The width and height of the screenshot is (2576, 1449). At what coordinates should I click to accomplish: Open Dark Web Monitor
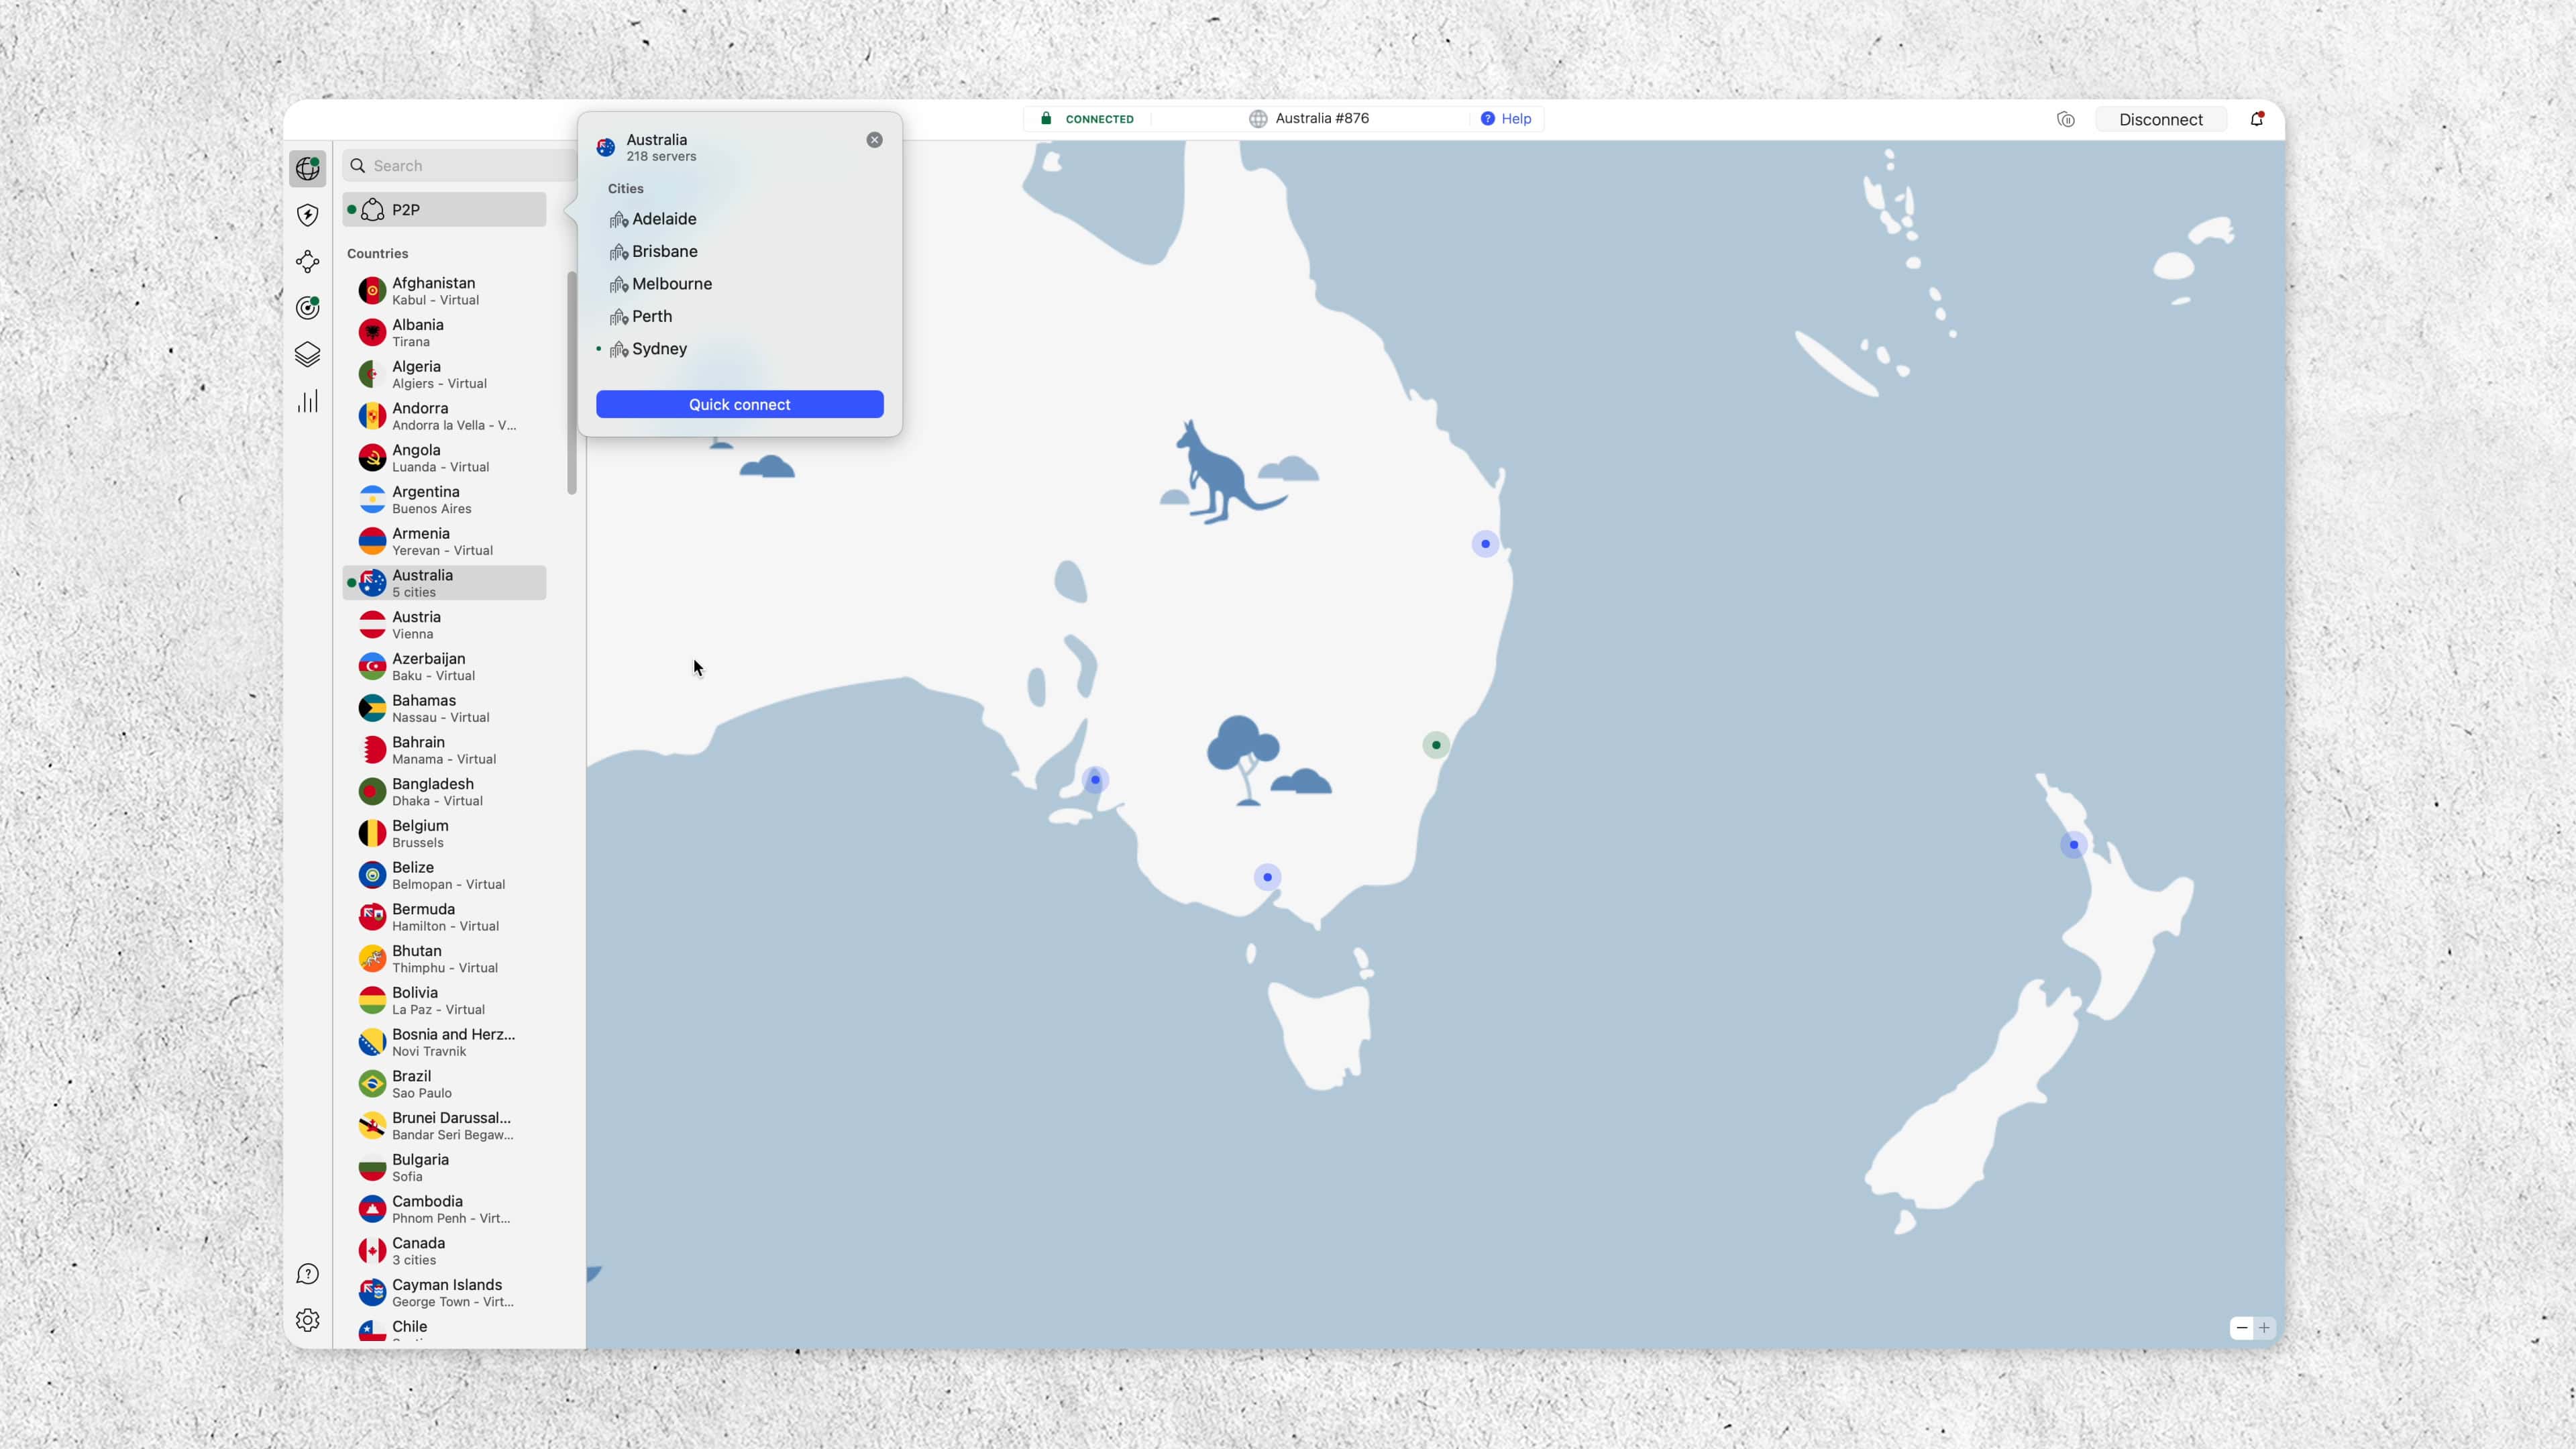pos(307,308)
